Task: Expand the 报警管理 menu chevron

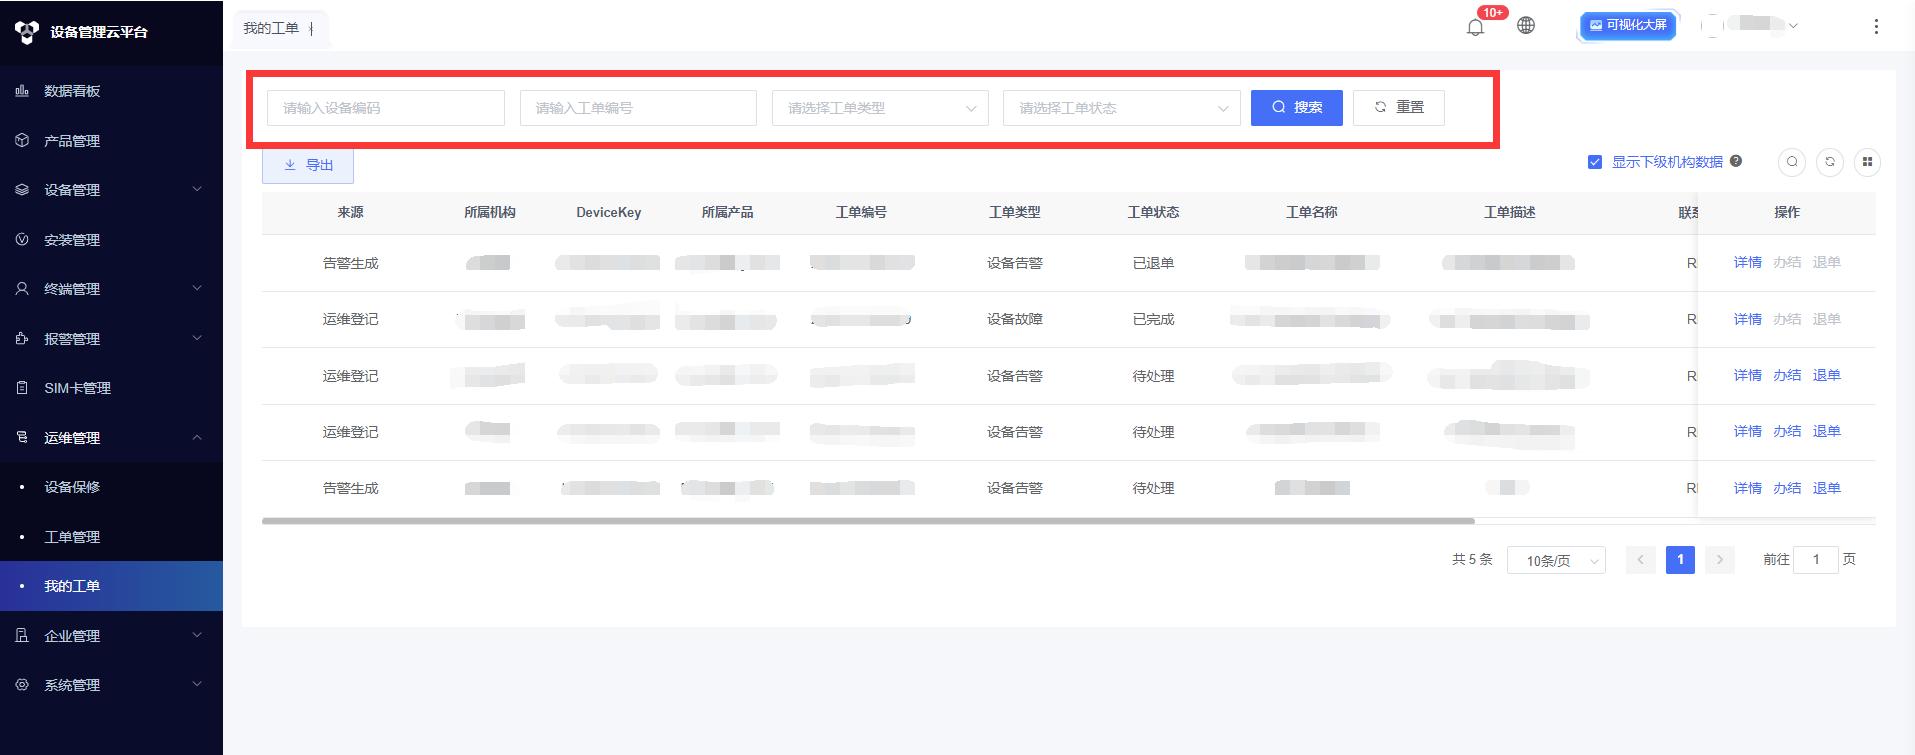Action: (197, 338)
